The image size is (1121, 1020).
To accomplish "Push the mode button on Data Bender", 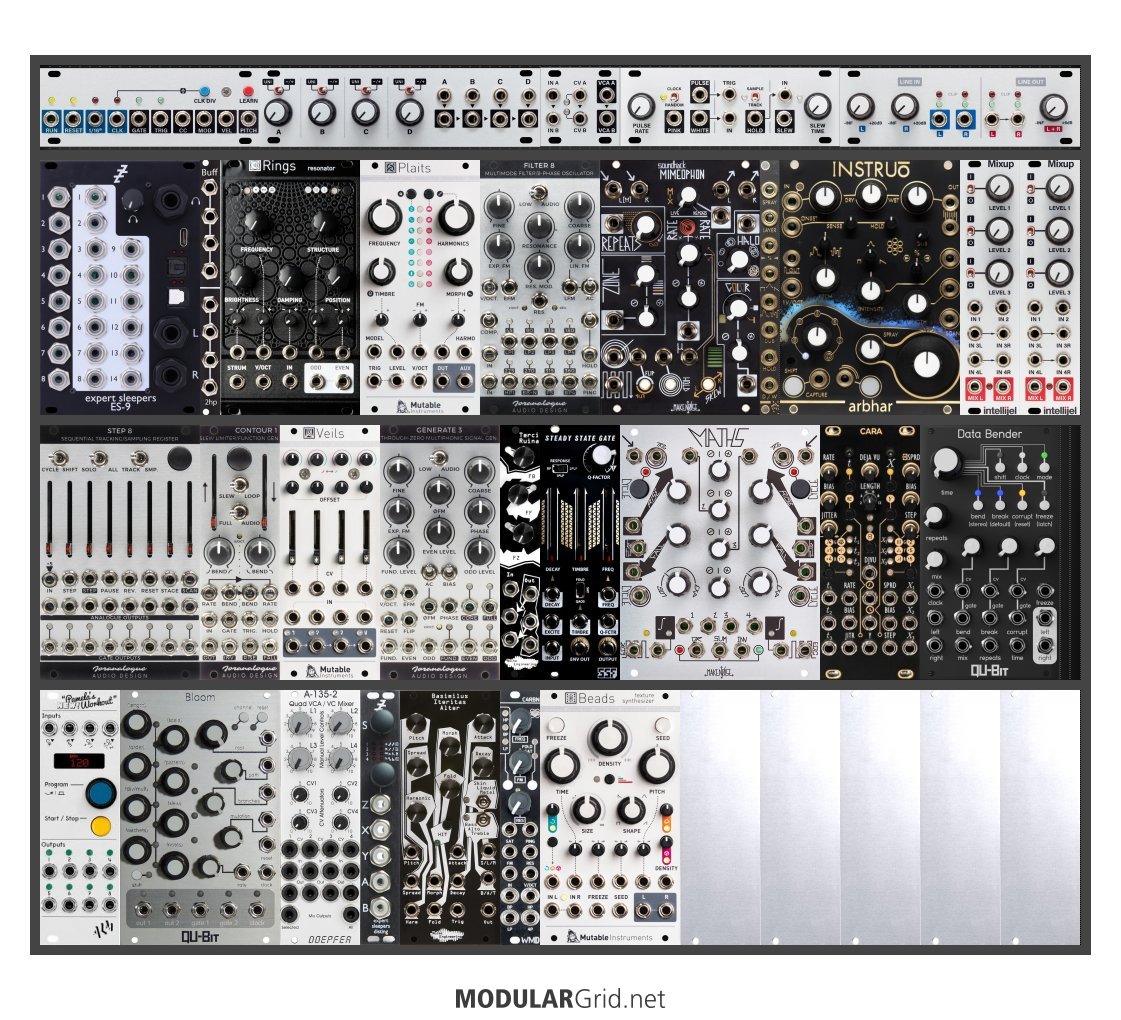I will [x=1045, y=465].
